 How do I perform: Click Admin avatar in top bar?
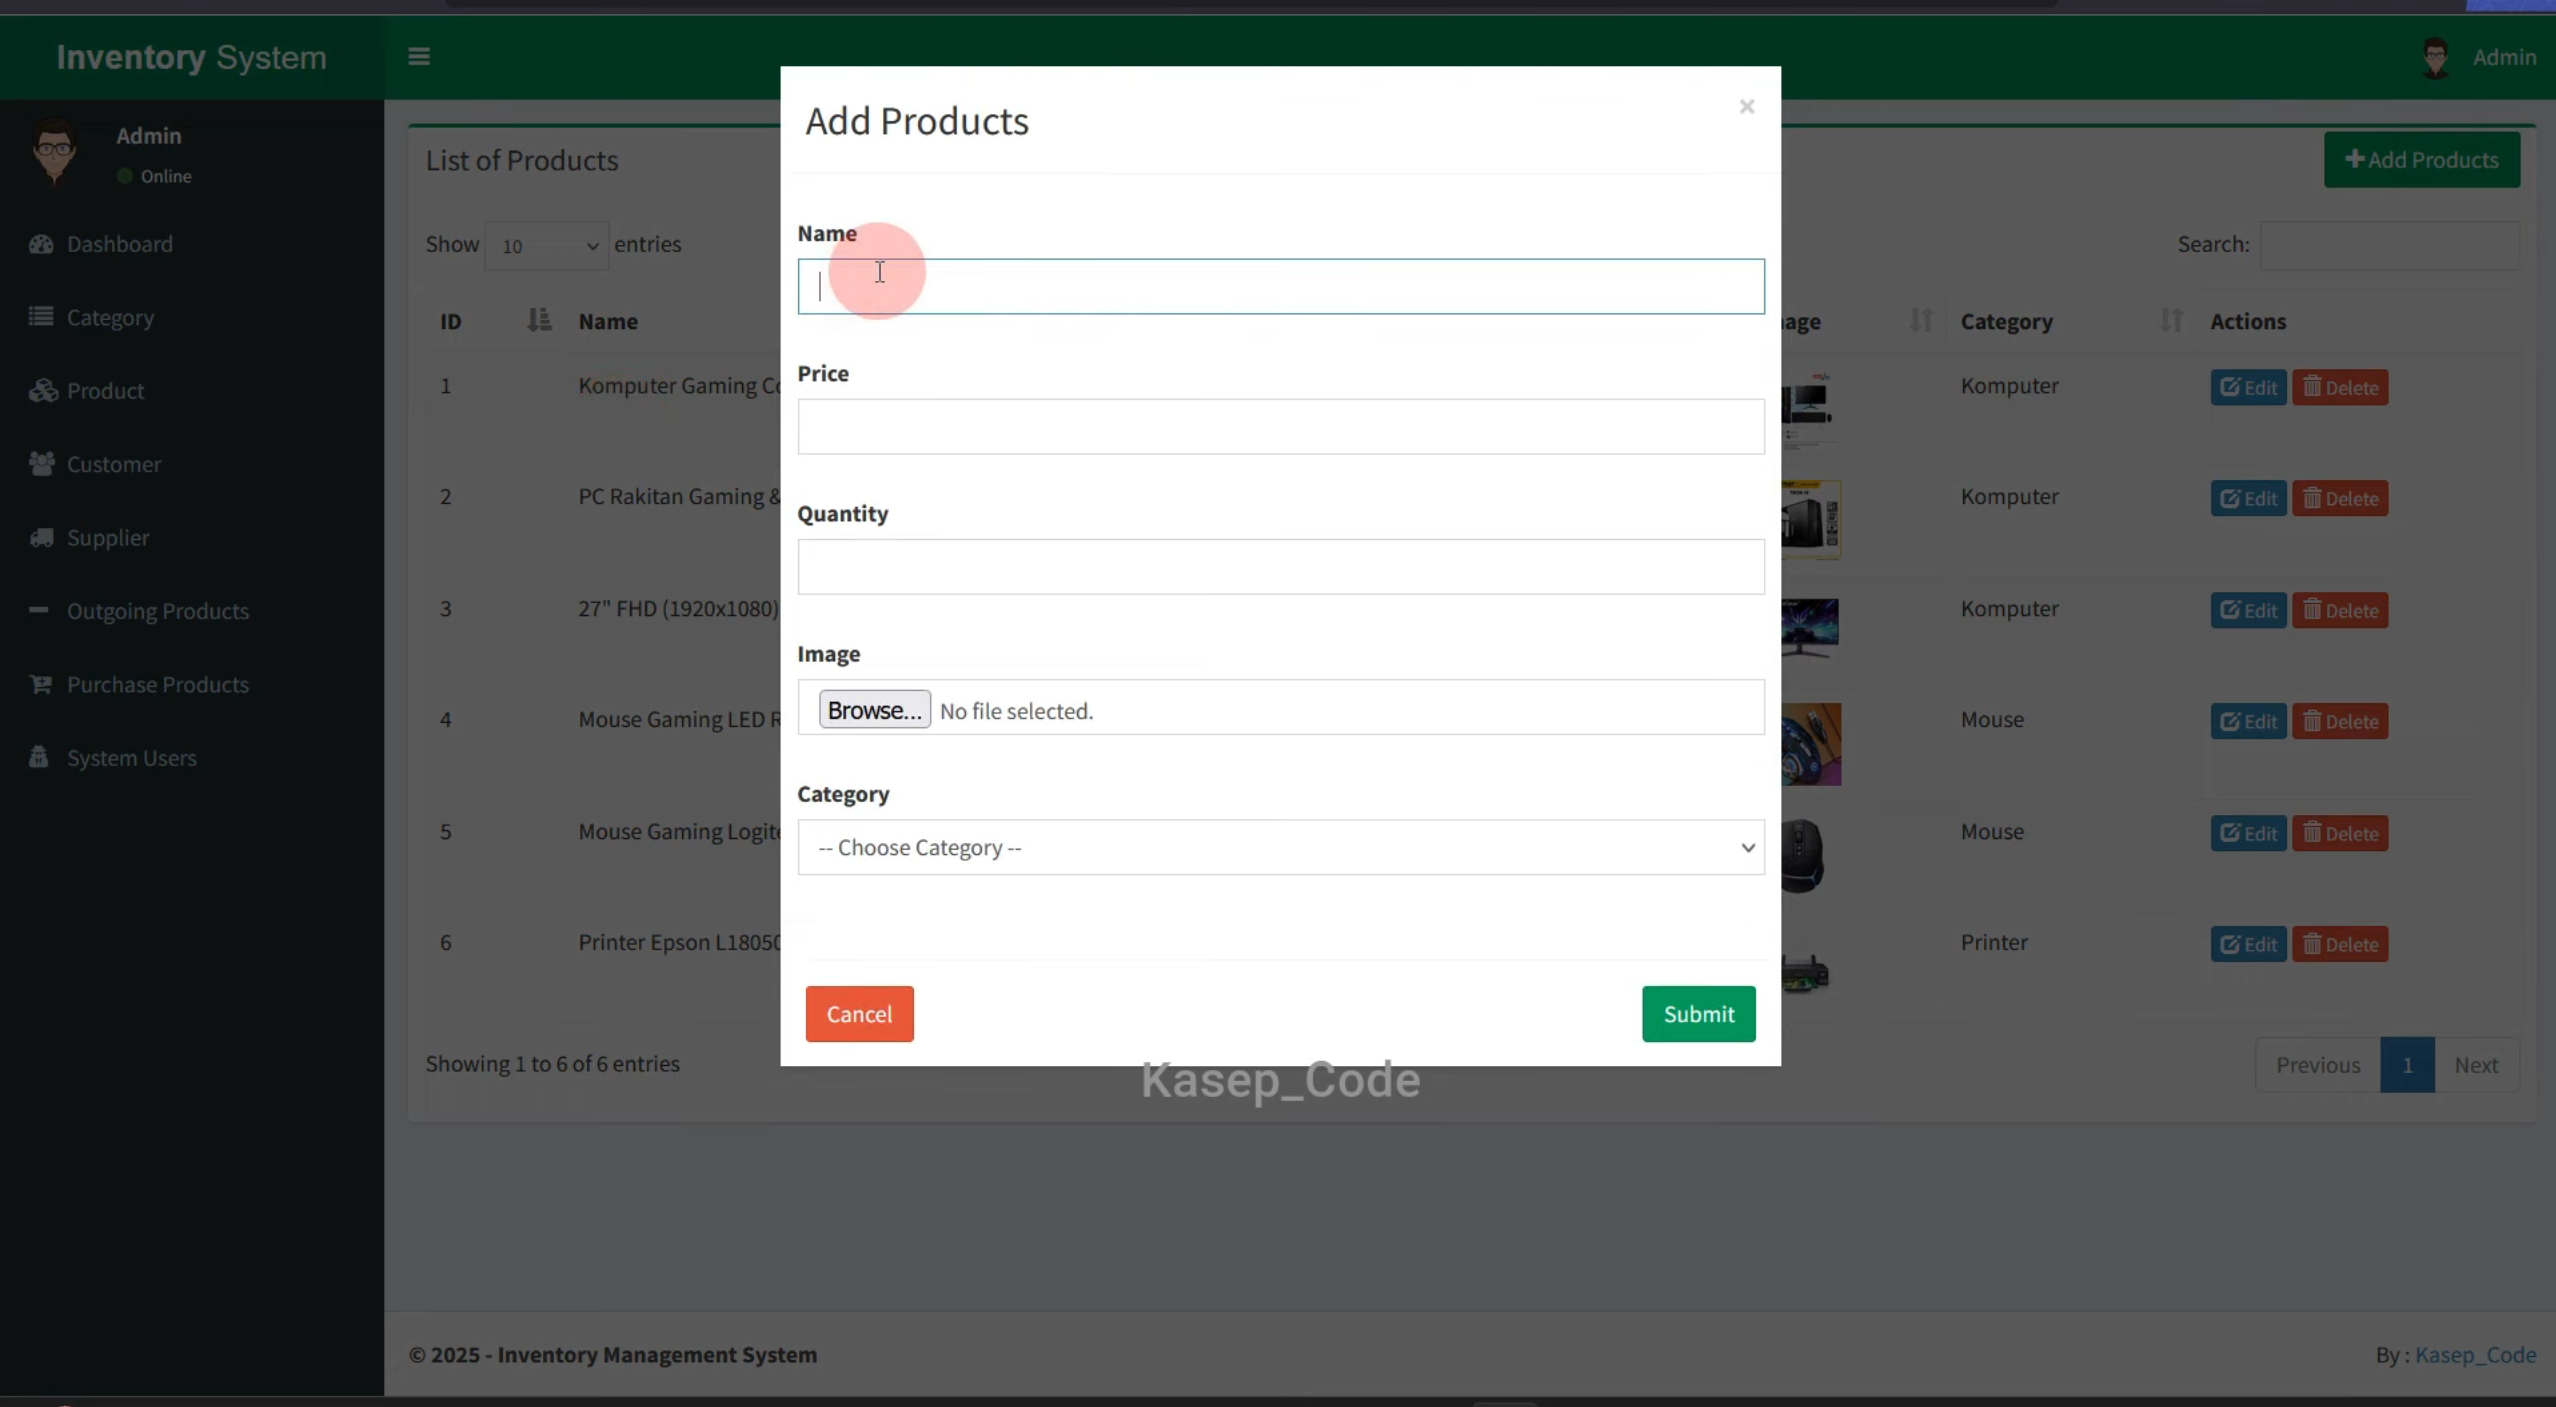[x=2435, y=57]
